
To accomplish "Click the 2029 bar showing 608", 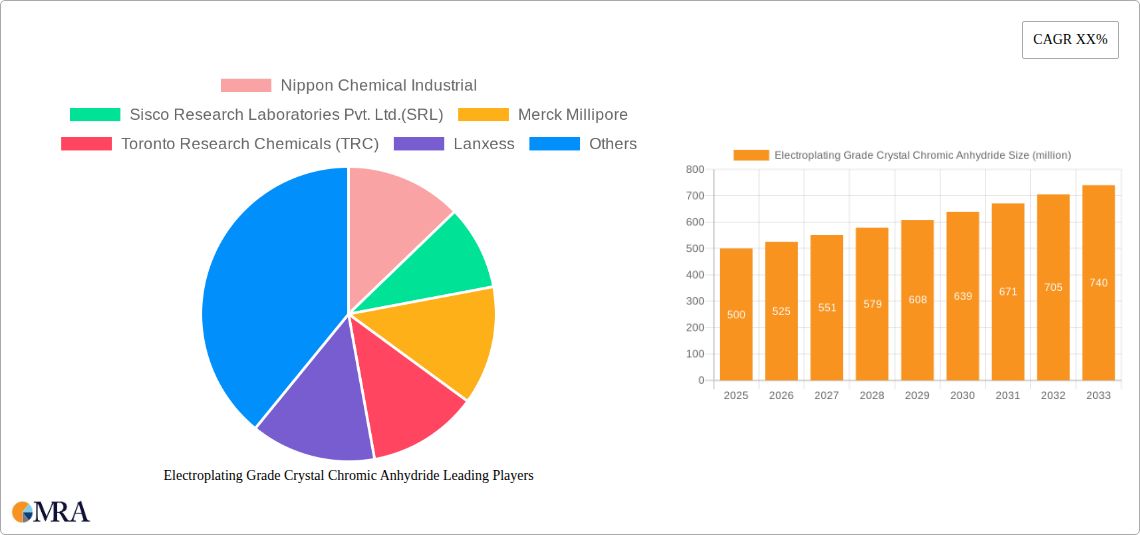I will click(918, 300).
